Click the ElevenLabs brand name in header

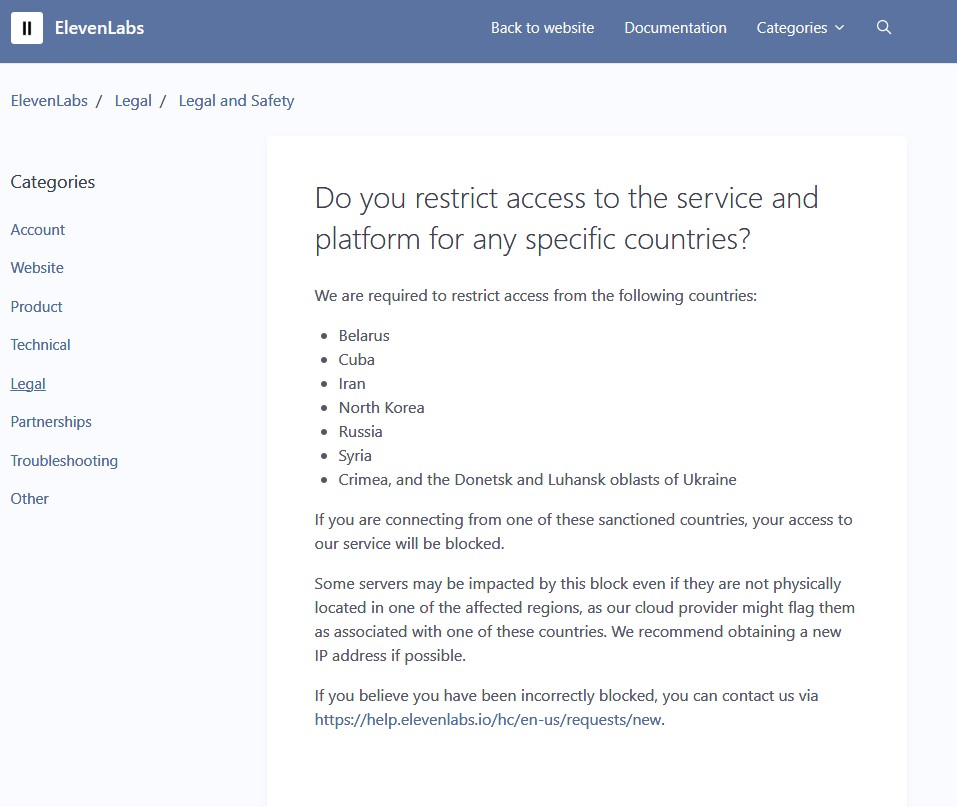pos(99,28)
